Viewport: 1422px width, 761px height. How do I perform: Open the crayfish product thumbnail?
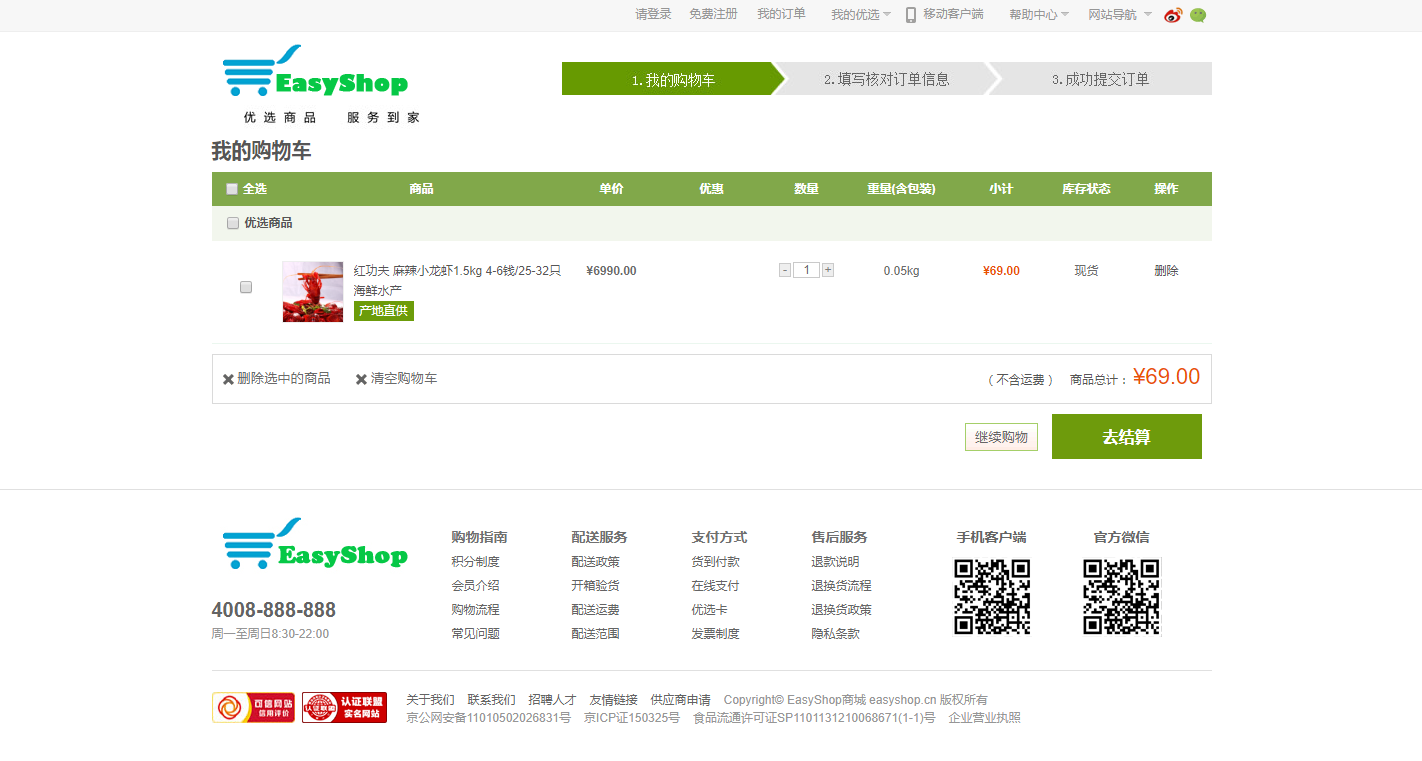313,292
